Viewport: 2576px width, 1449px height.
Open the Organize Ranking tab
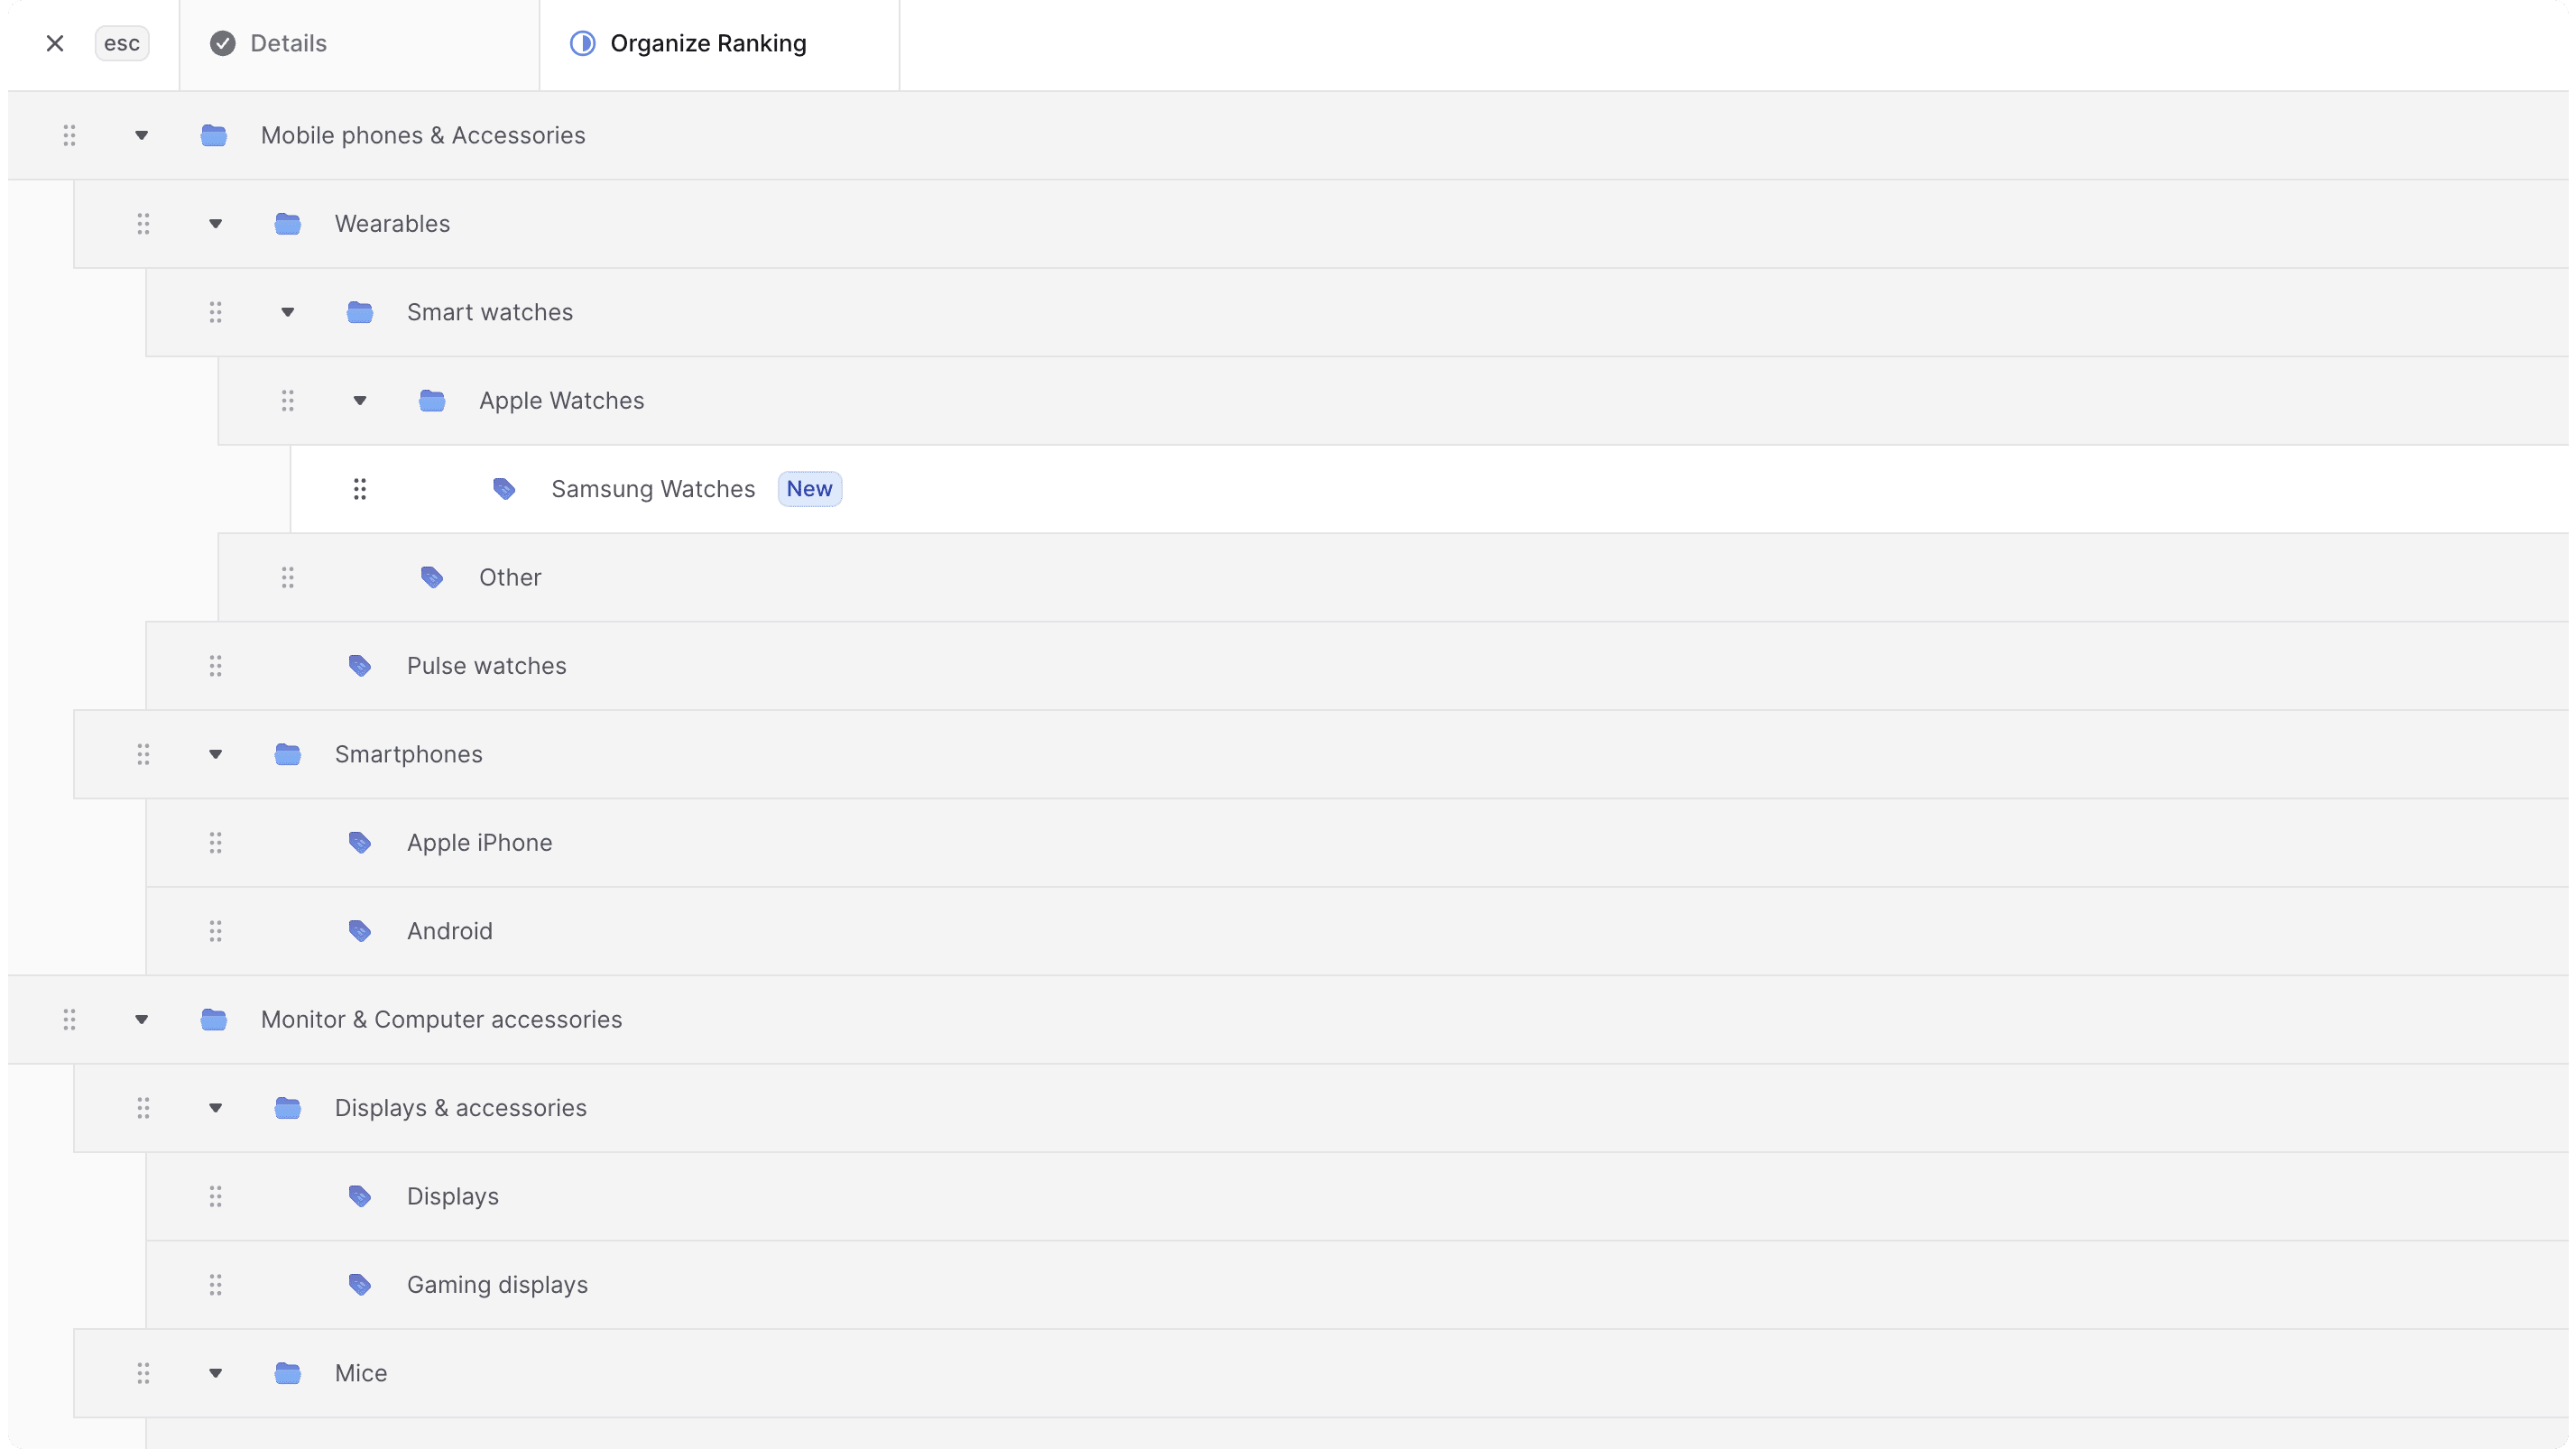709,43
